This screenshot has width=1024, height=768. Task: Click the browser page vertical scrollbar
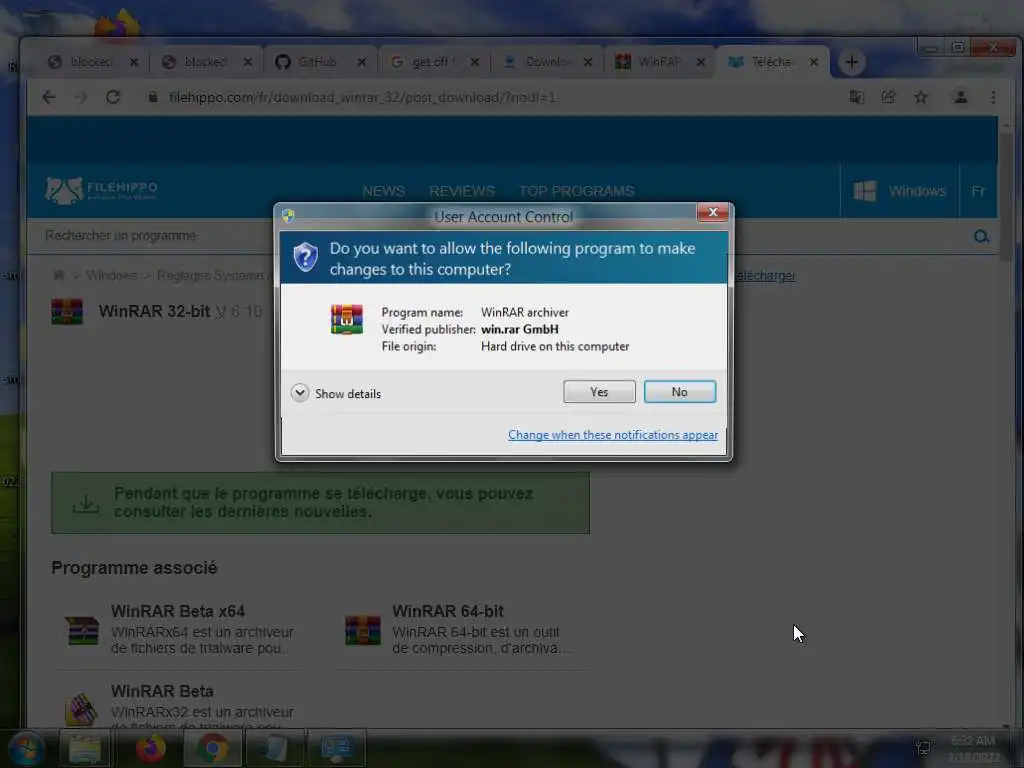pos(1006,196)
